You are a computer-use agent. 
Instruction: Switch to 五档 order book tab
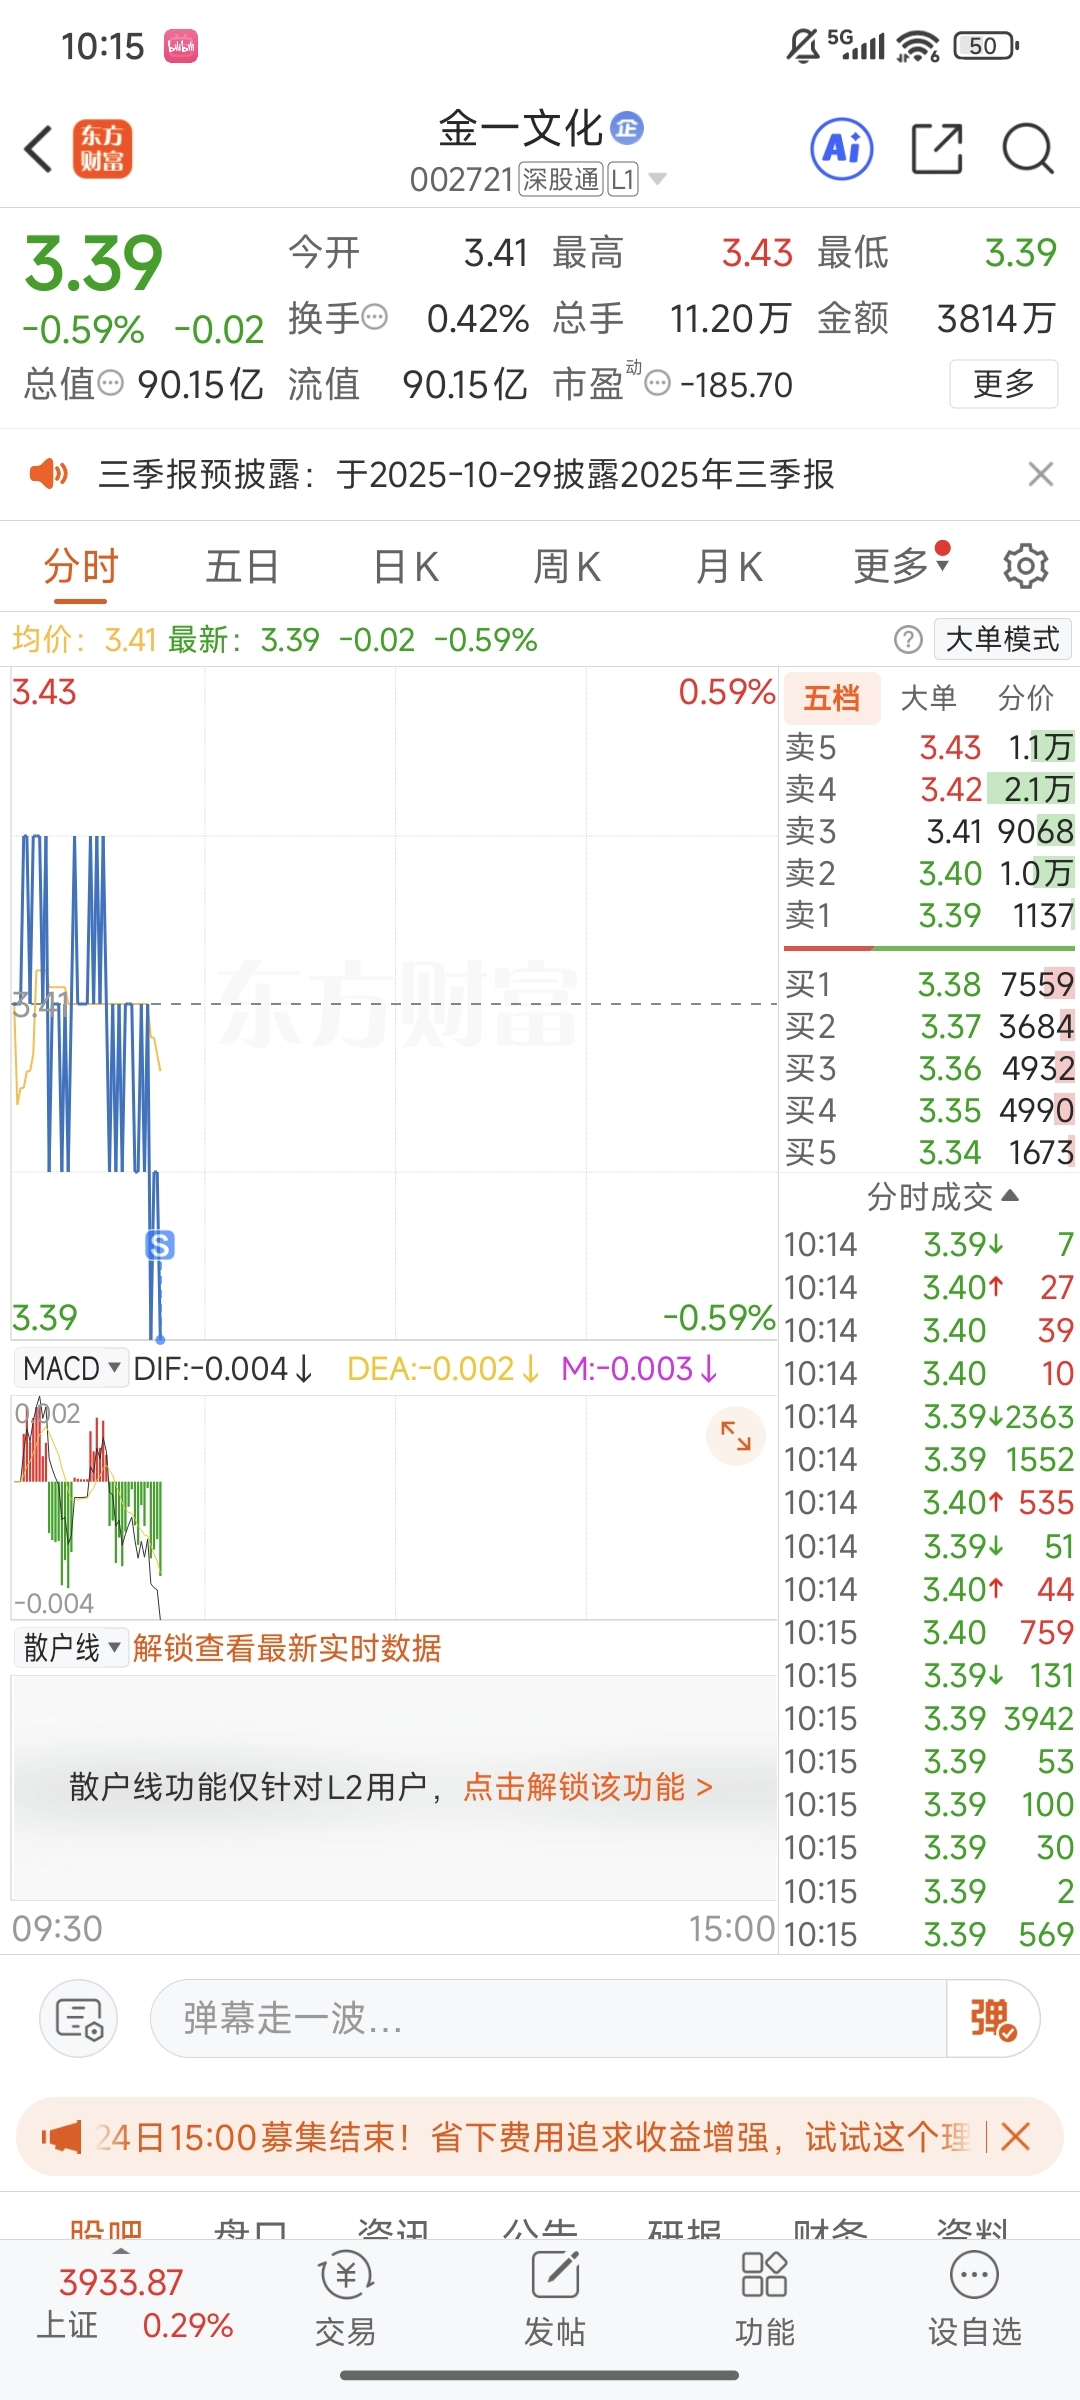coord(832,697)
